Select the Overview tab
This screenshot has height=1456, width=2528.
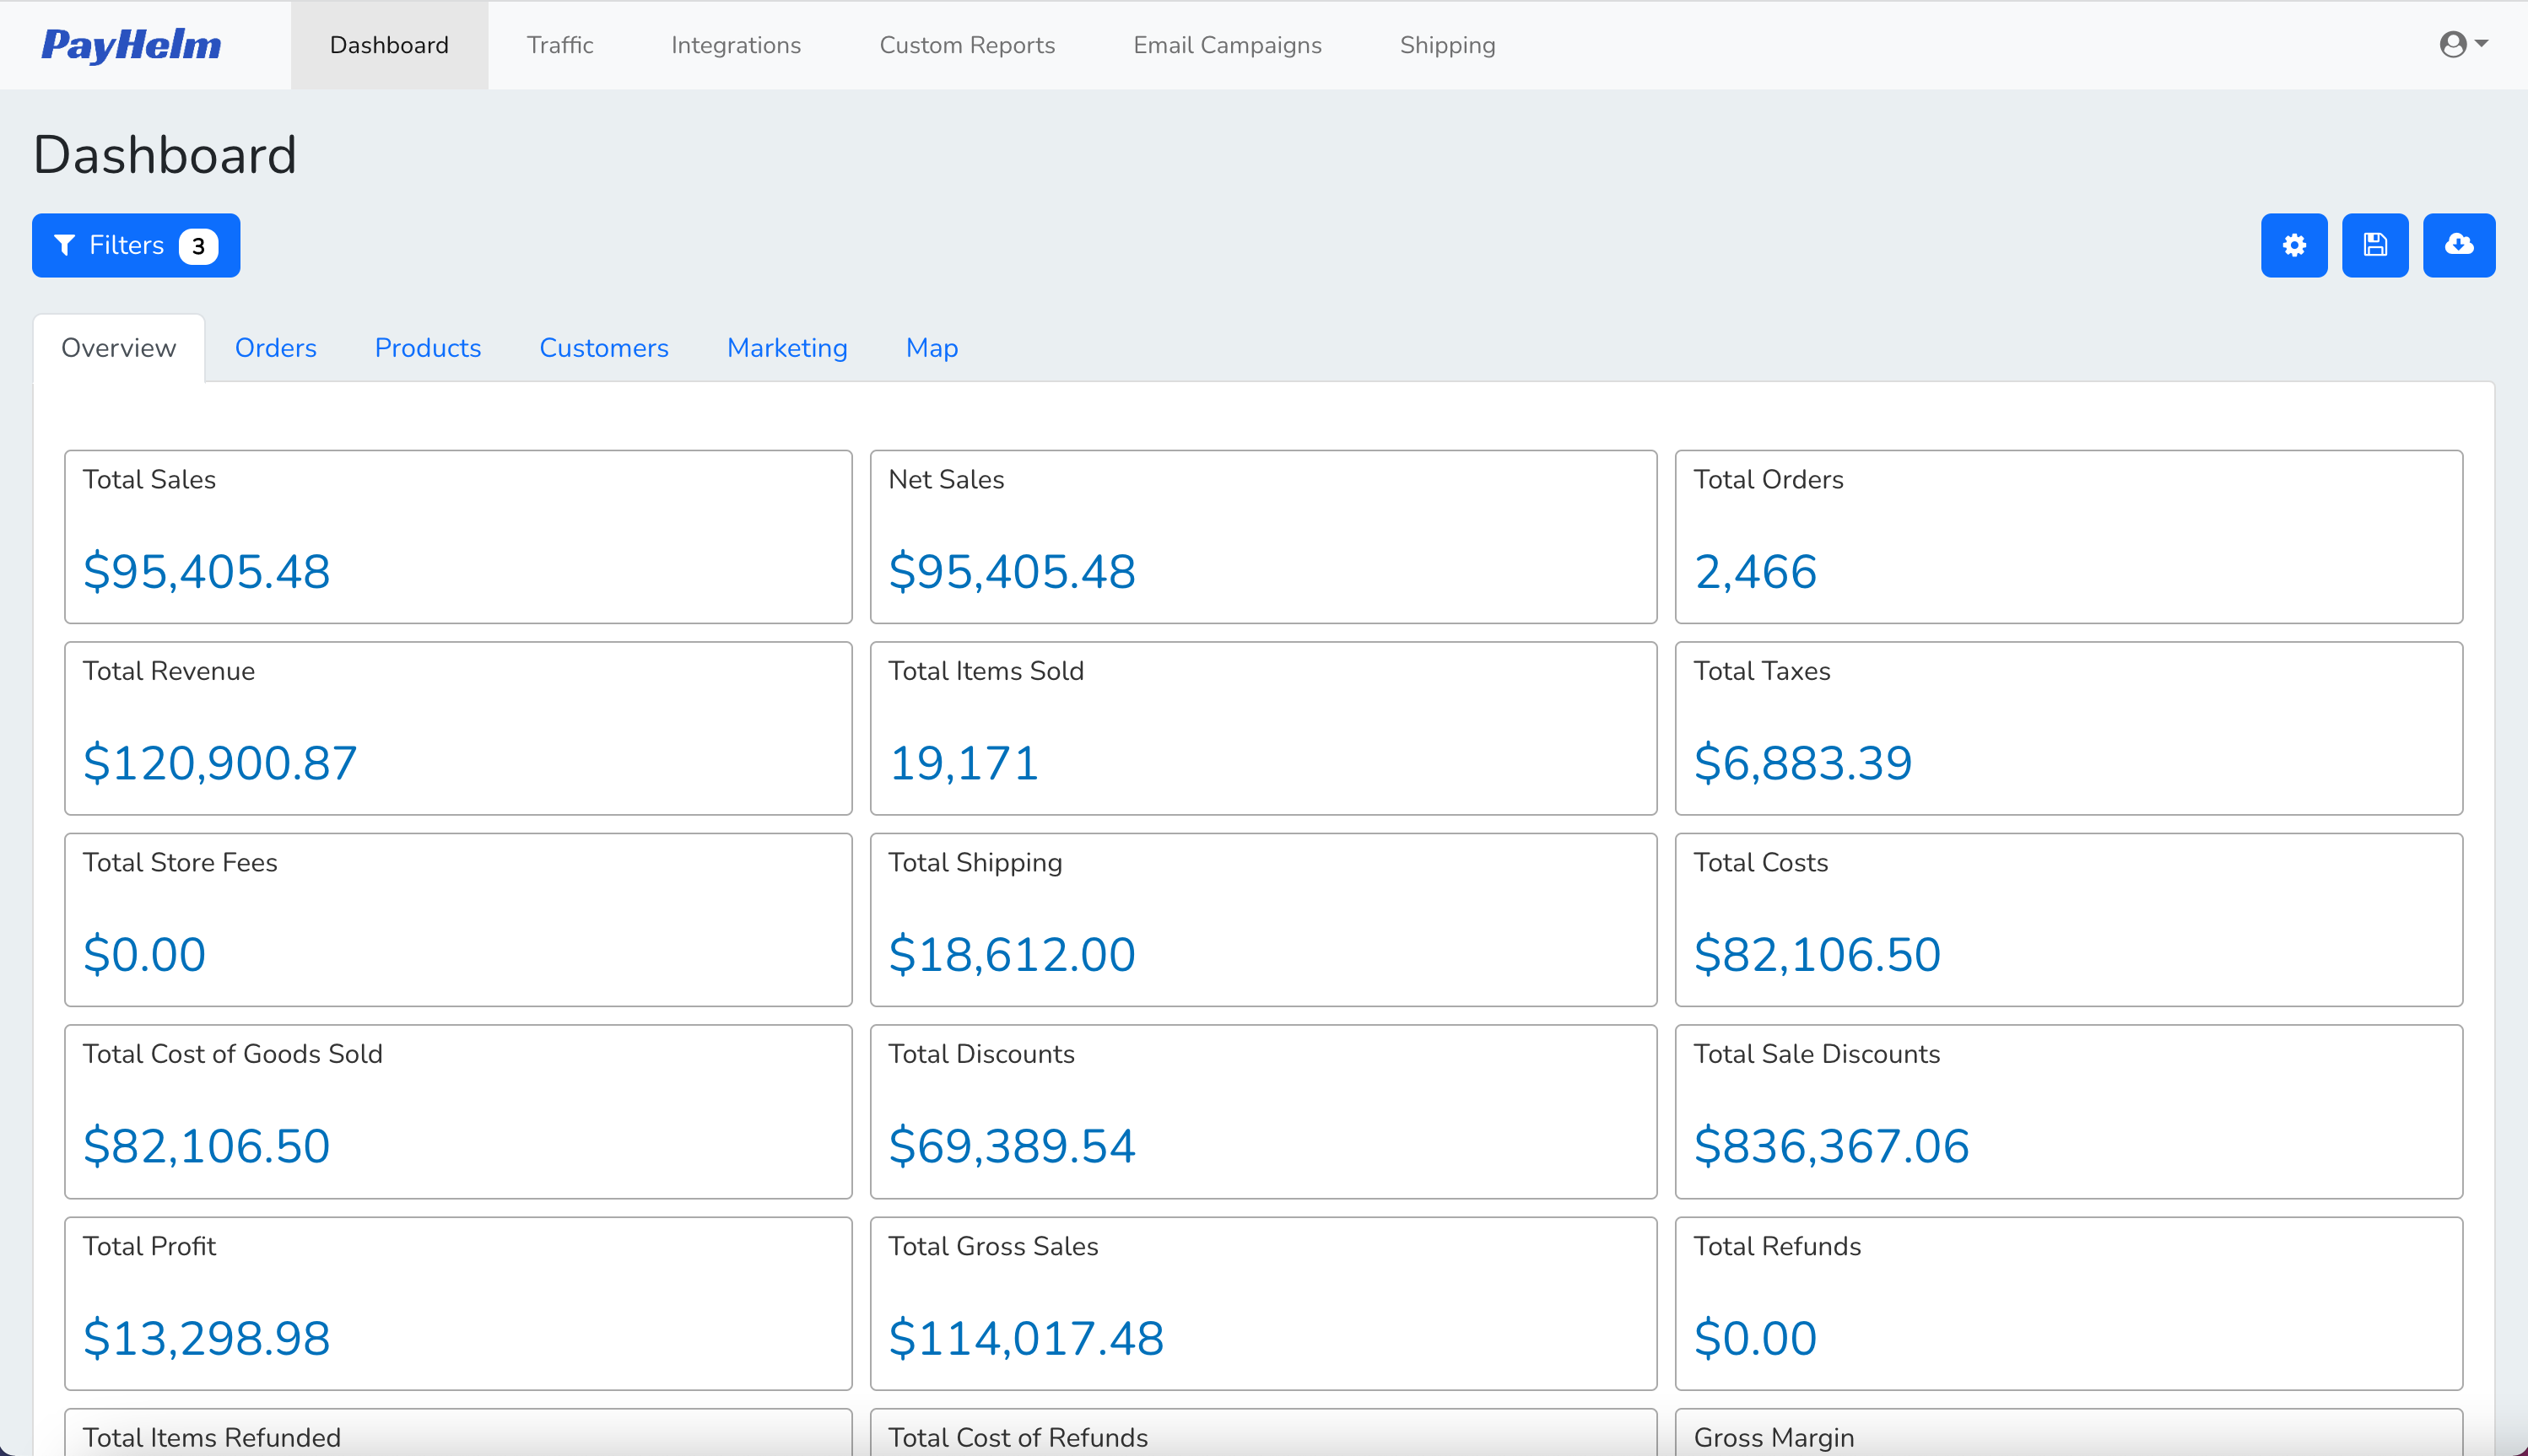pos(118,347)
